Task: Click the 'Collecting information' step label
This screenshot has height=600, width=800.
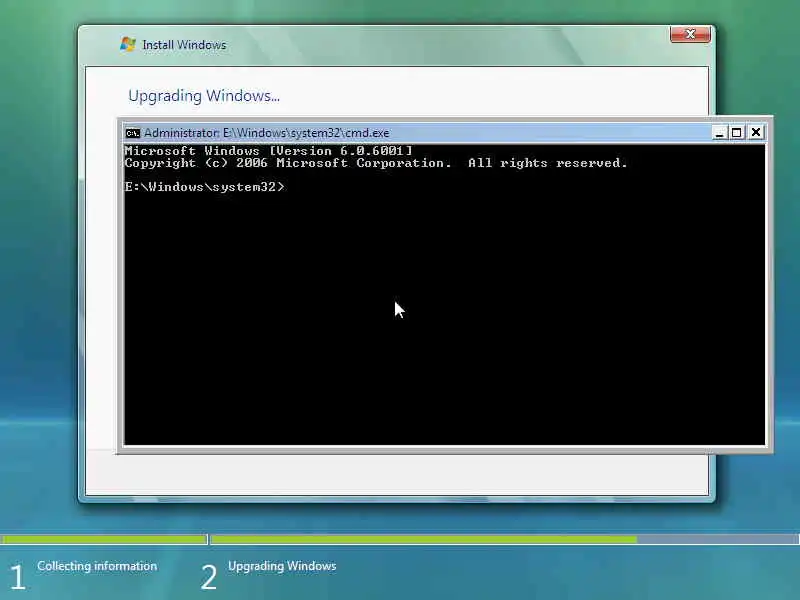Action: 97,566
